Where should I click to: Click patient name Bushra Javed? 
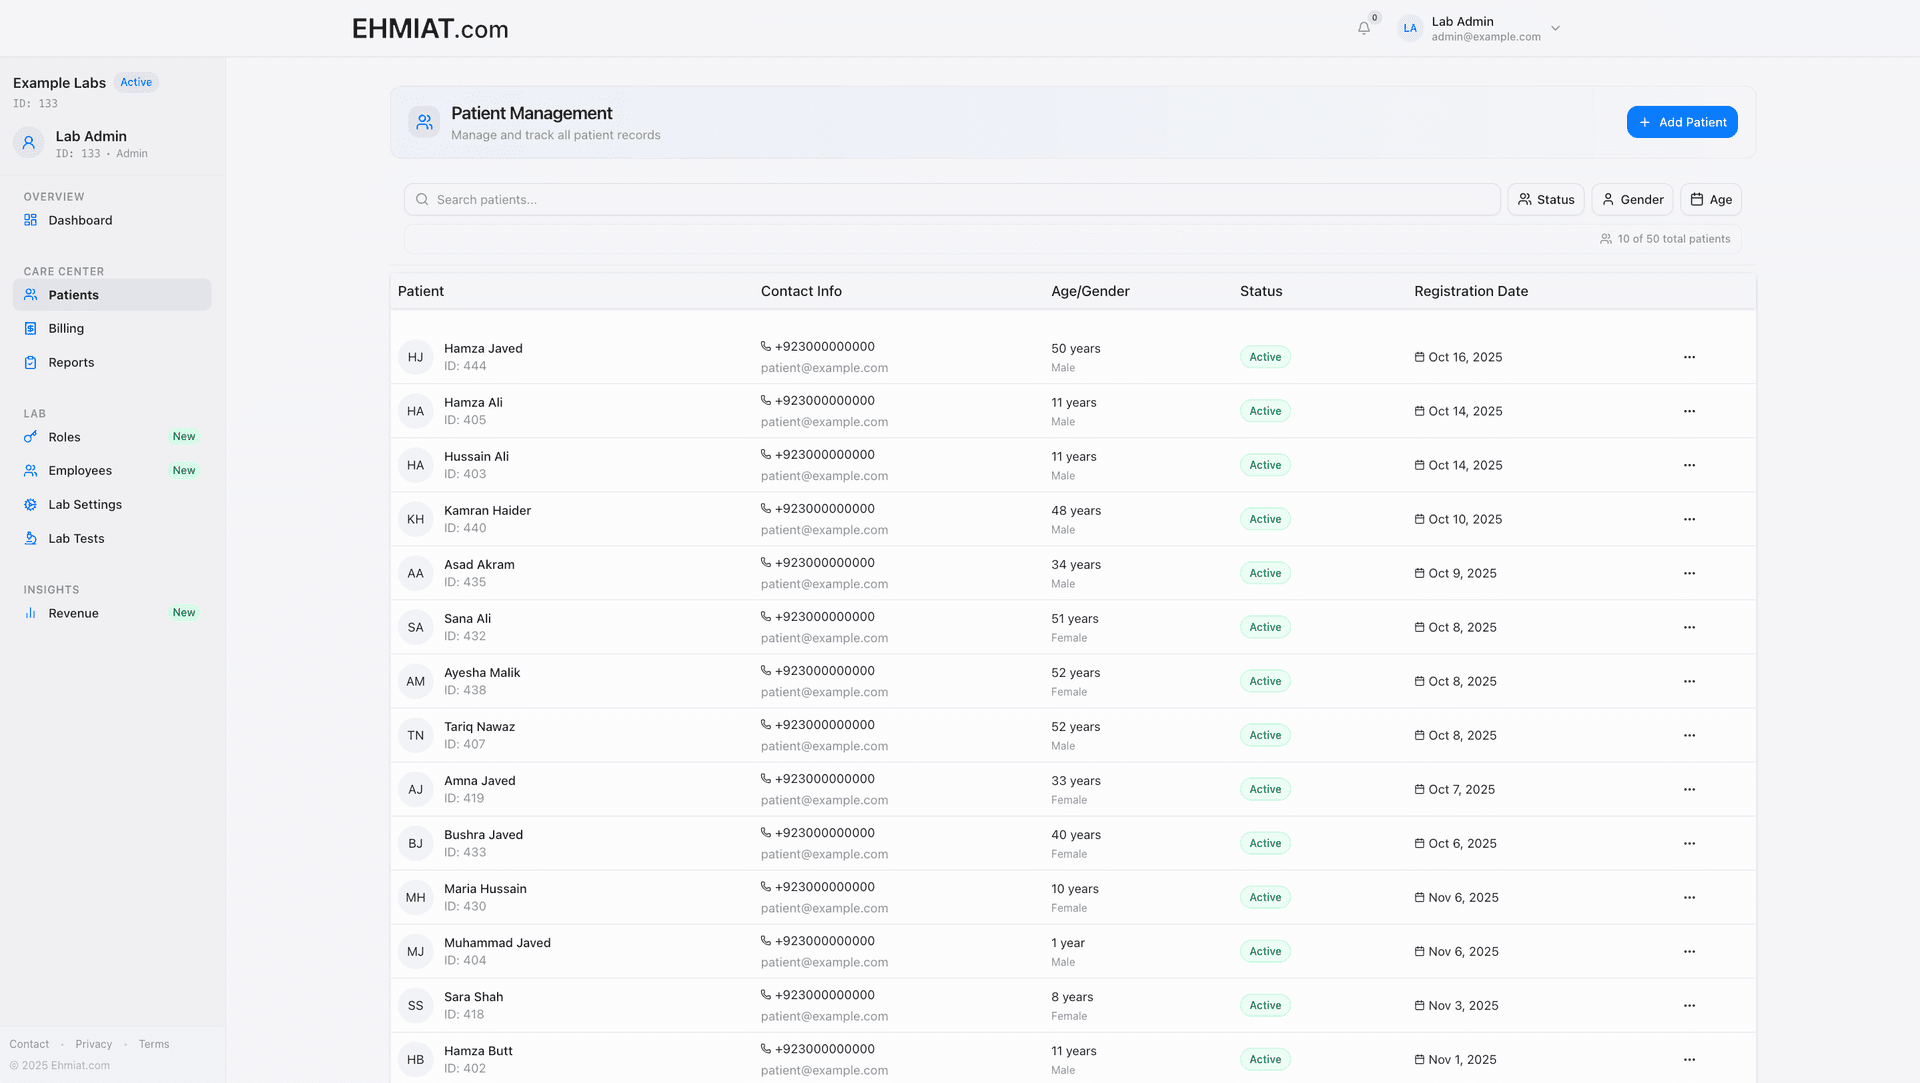pyautogui.click(x=483, y=835)
